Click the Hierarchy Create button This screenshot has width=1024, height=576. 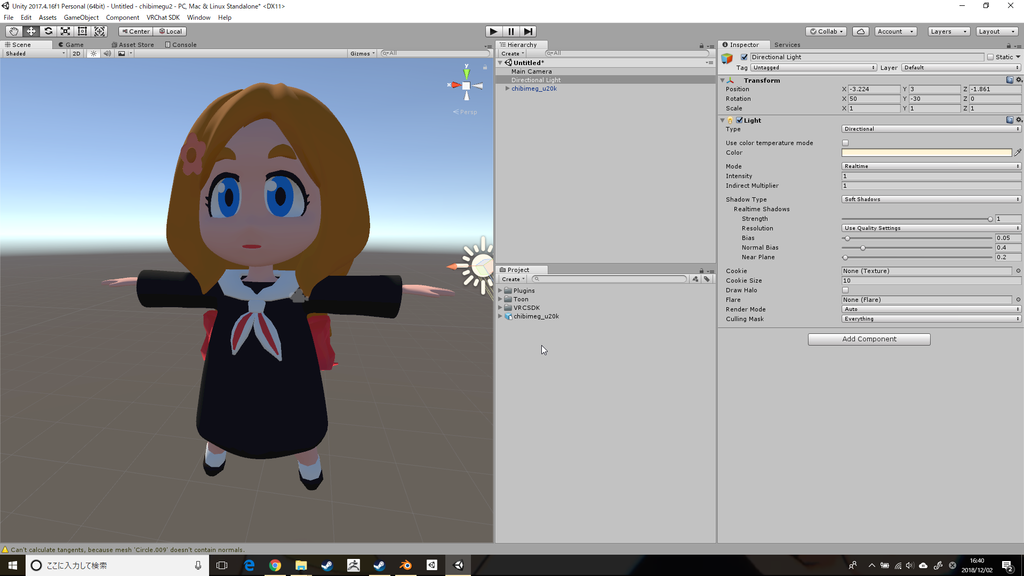pos(513,54)
